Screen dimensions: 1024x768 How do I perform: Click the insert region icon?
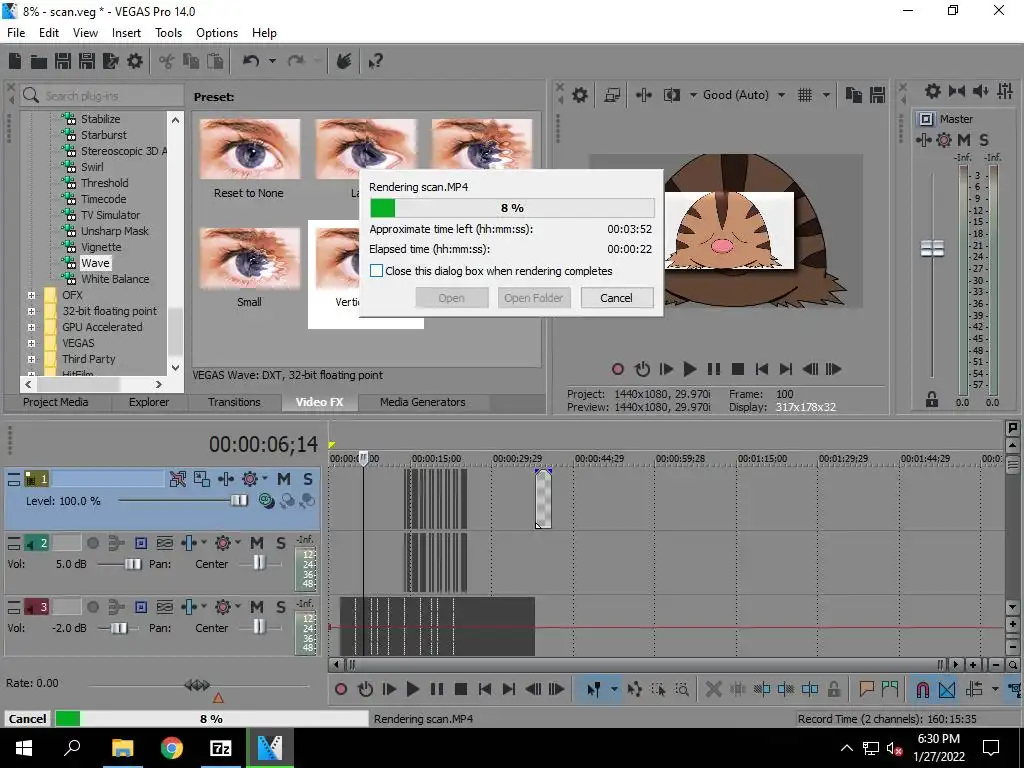[x=889, y=688]
